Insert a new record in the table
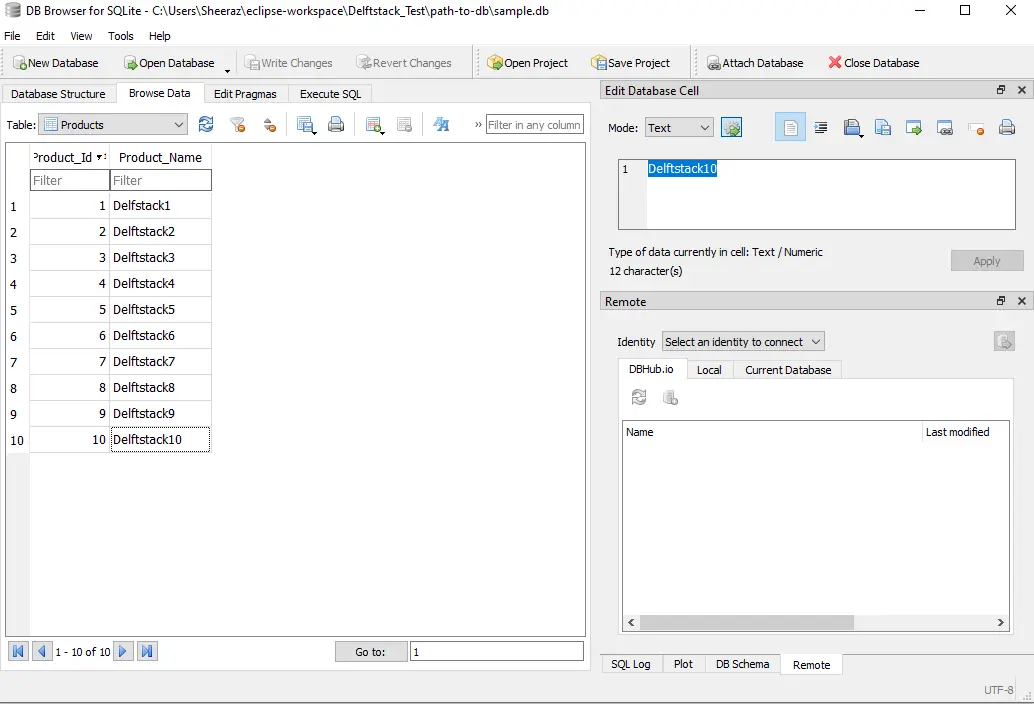This screenshot has height=704, width=1034. click(374, 125)
